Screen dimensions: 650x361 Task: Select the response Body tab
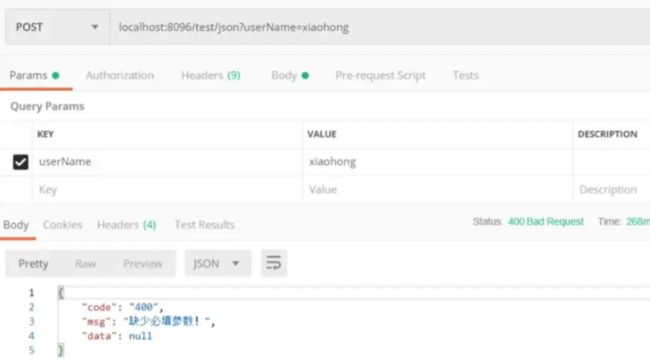click(16, 225)
